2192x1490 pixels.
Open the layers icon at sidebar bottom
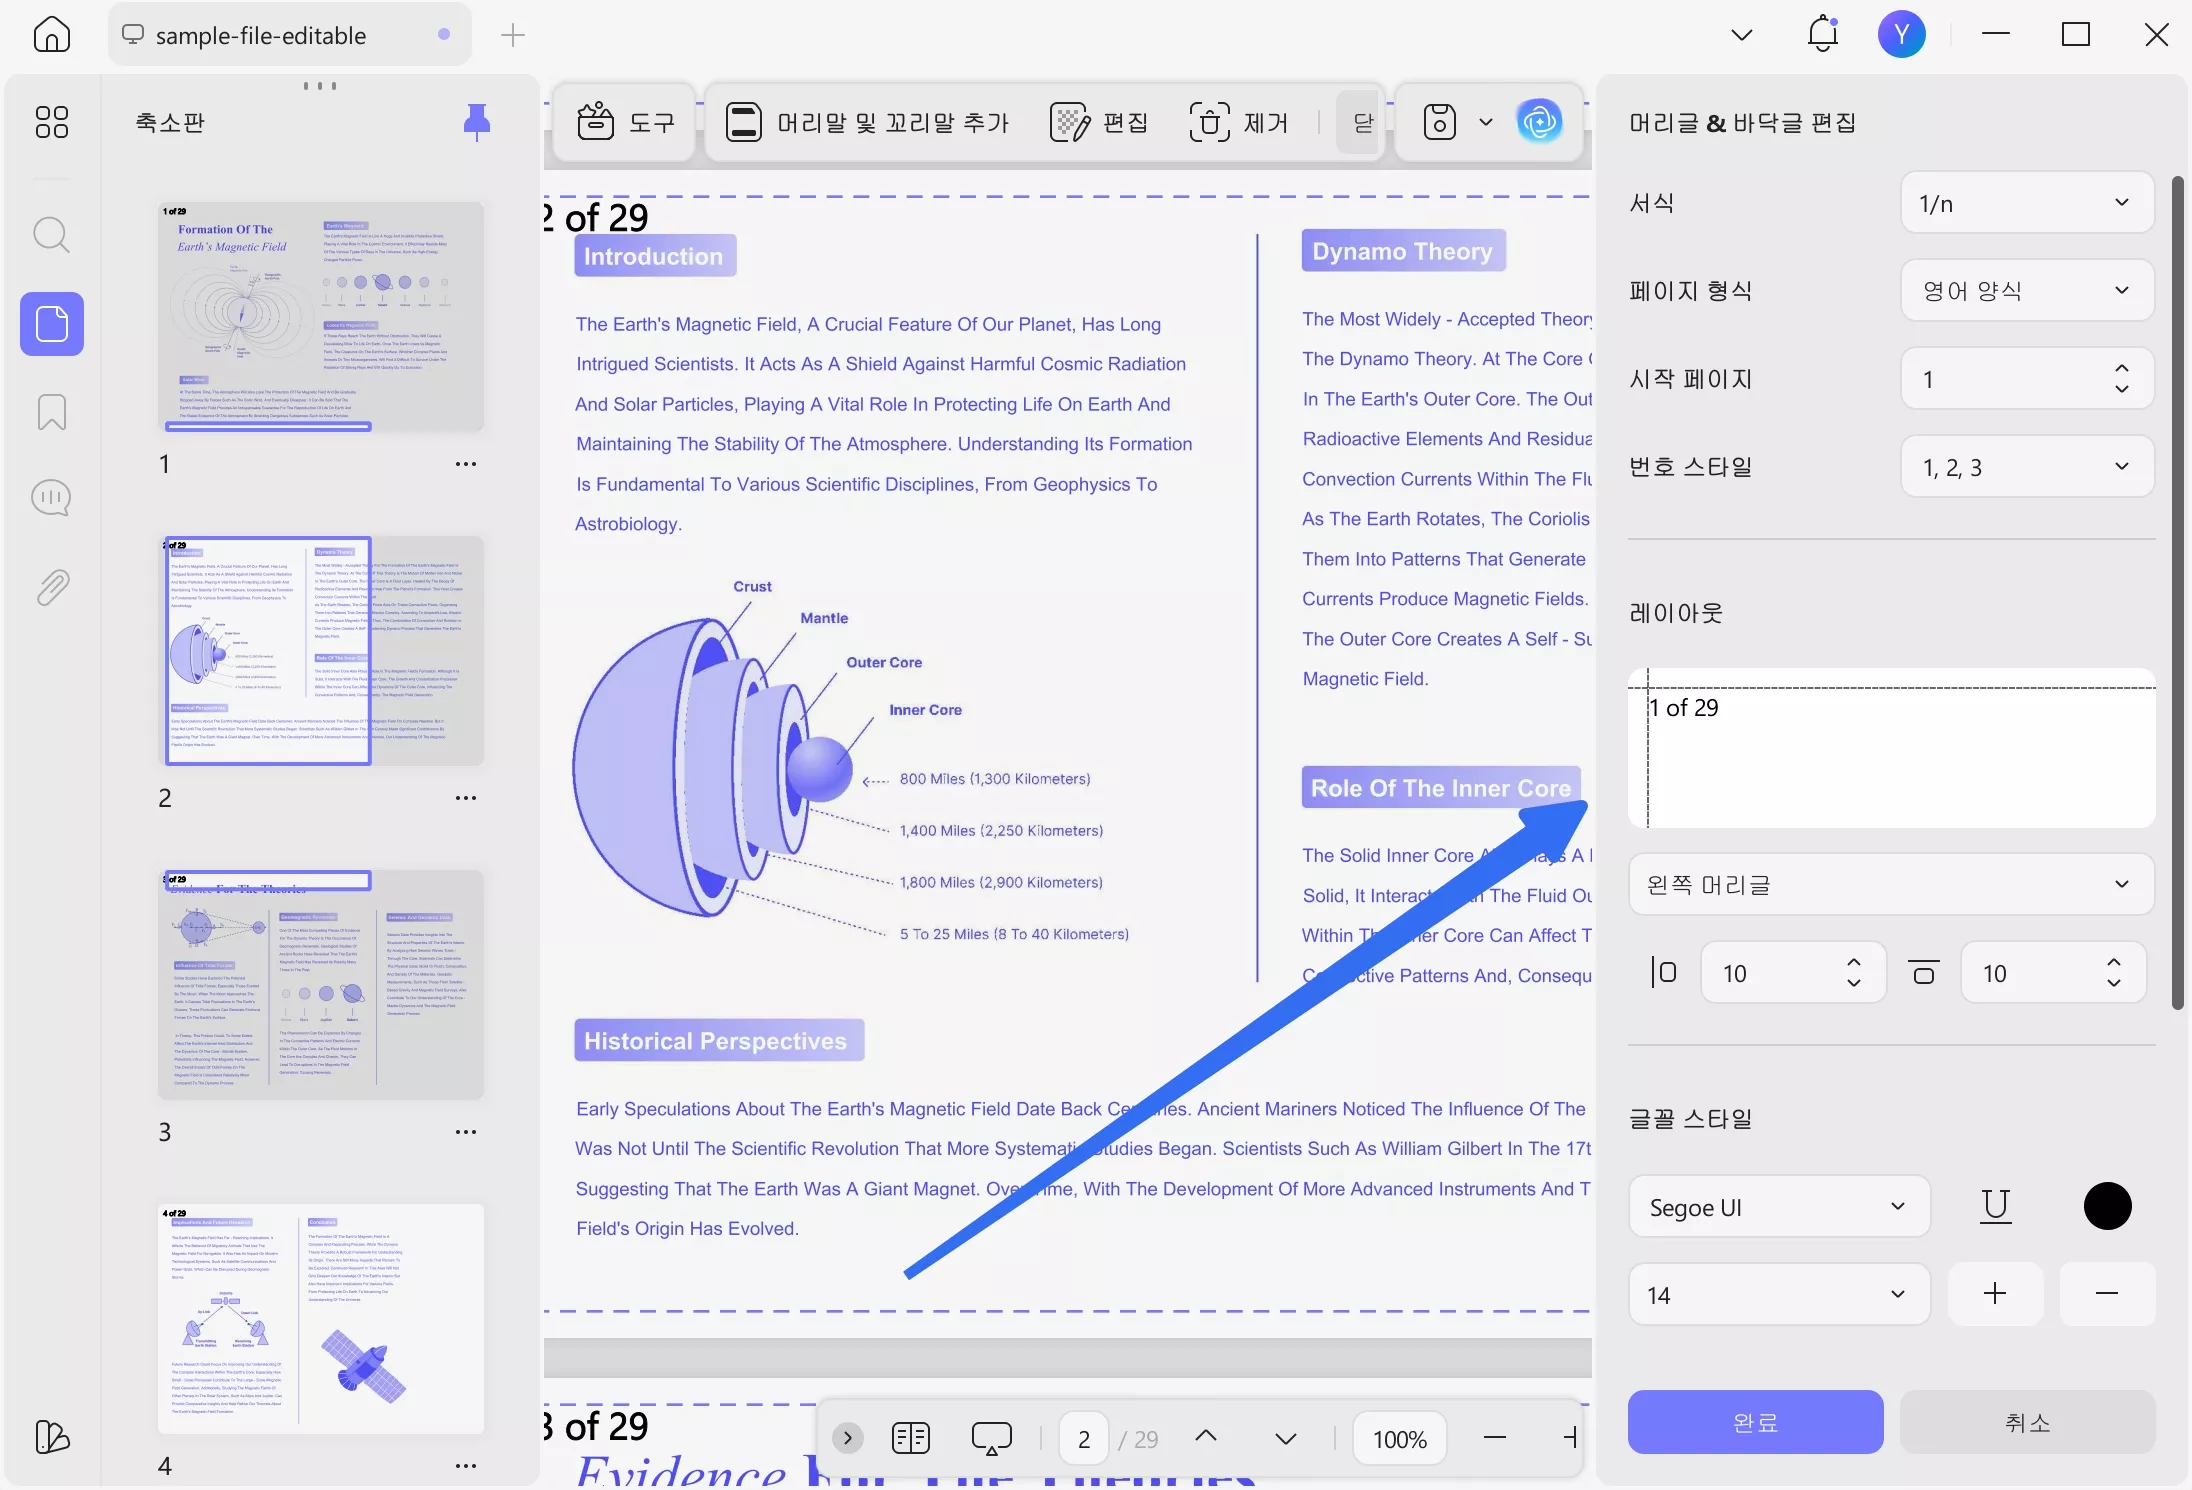point(52,1437)
